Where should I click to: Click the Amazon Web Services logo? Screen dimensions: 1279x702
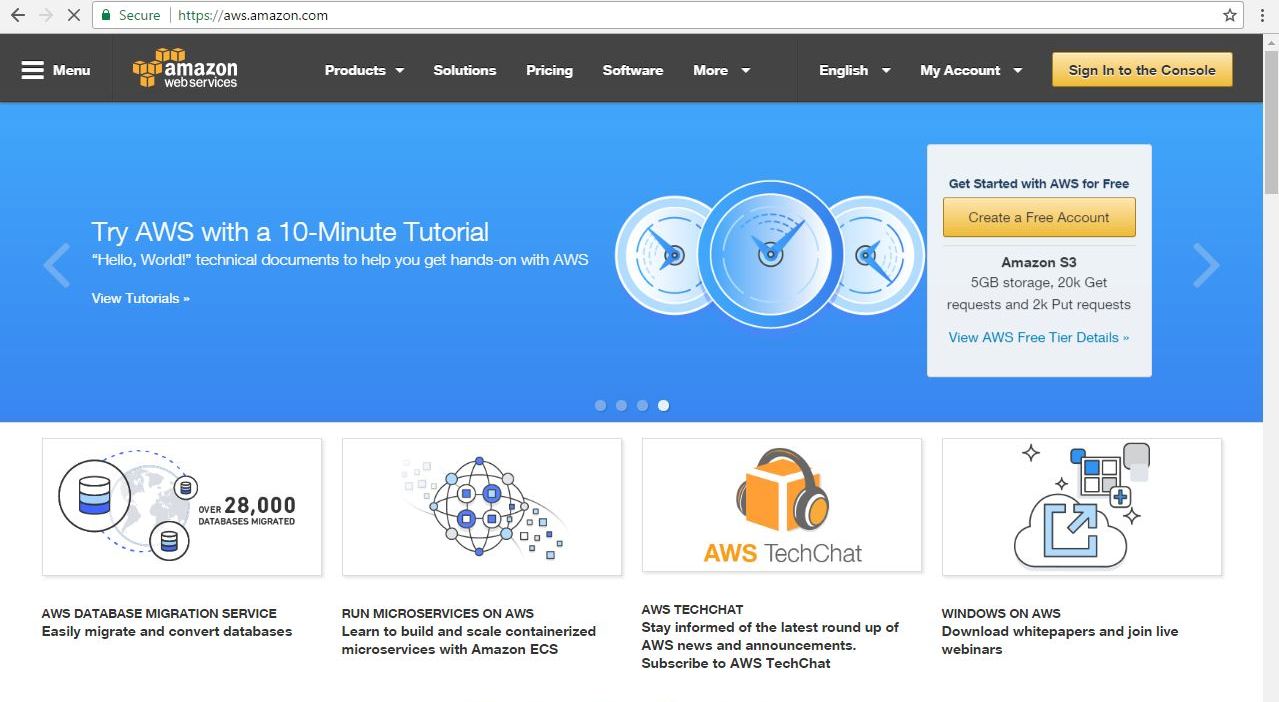[185, 69]
